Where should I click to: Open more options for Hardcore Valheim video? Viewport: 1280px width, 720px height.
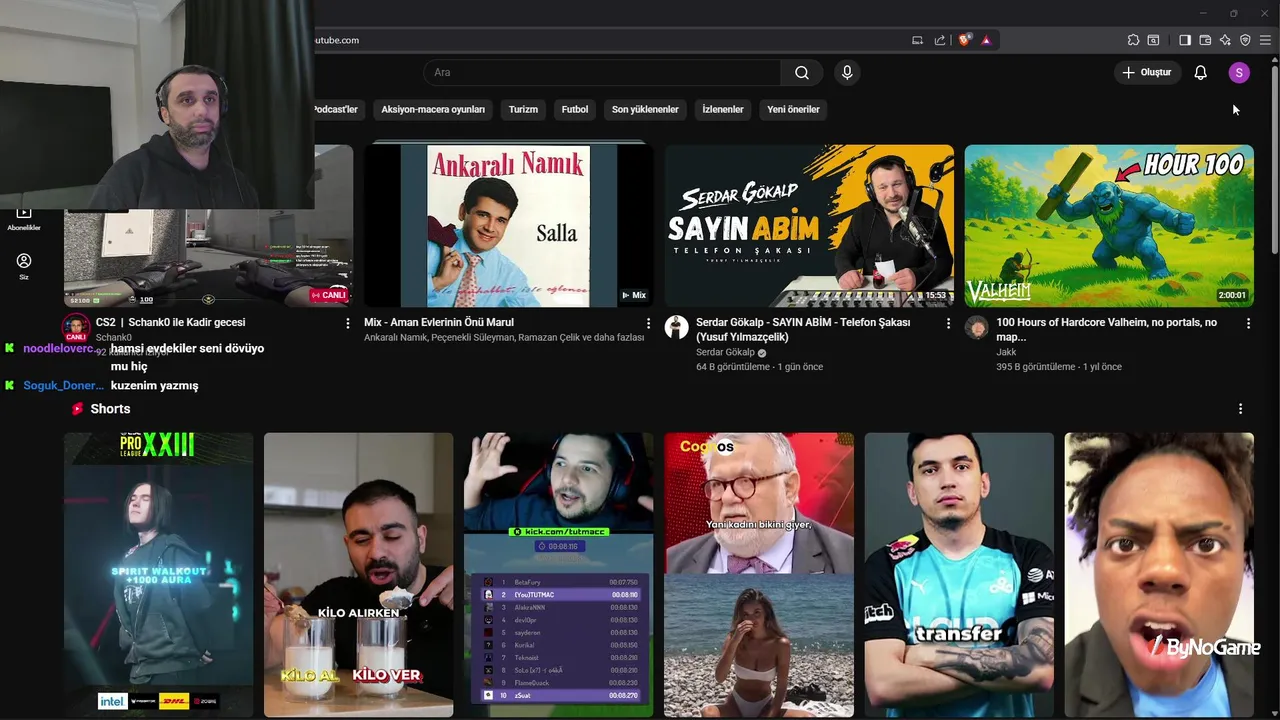pos(1248,323)
